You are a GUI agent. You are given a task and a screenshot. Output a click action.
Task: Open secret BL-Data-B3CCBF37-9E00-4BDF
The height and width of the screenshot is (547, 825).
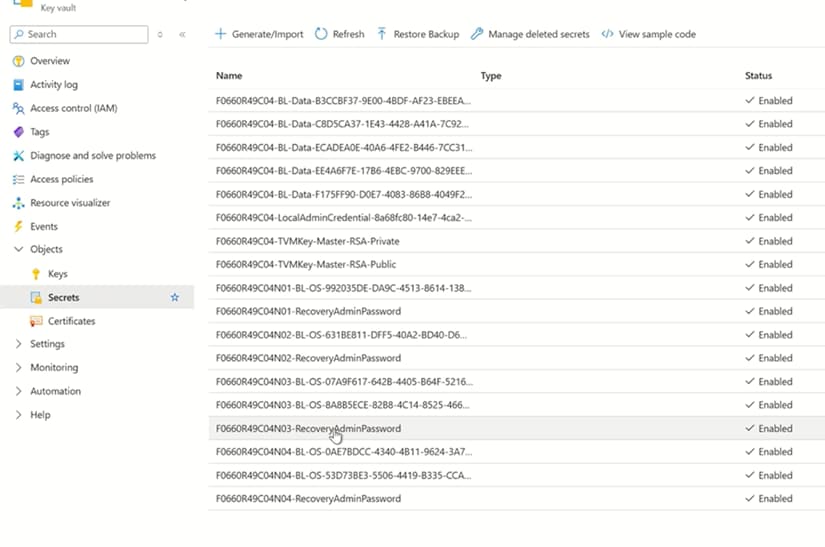tap(343, 100)
